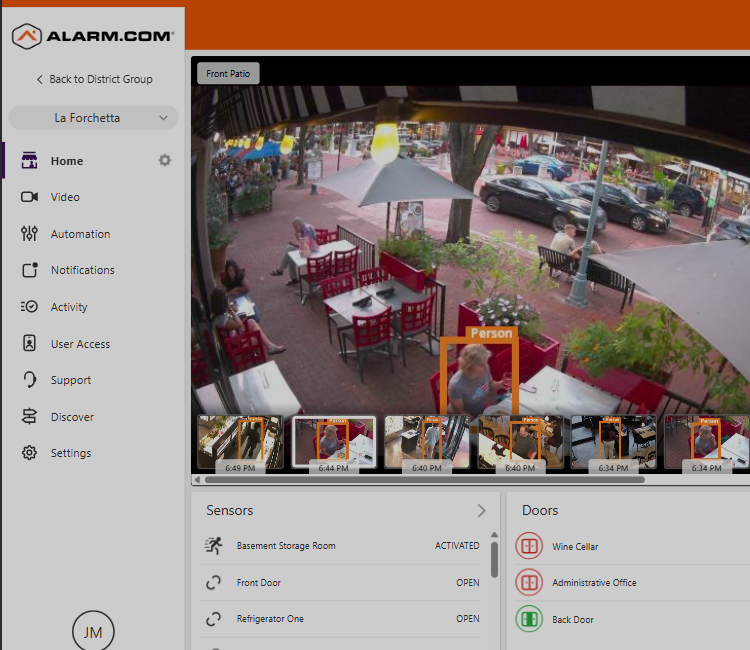
Task: Toggle the Back Door green door icon
Action: tap(529, 619)
